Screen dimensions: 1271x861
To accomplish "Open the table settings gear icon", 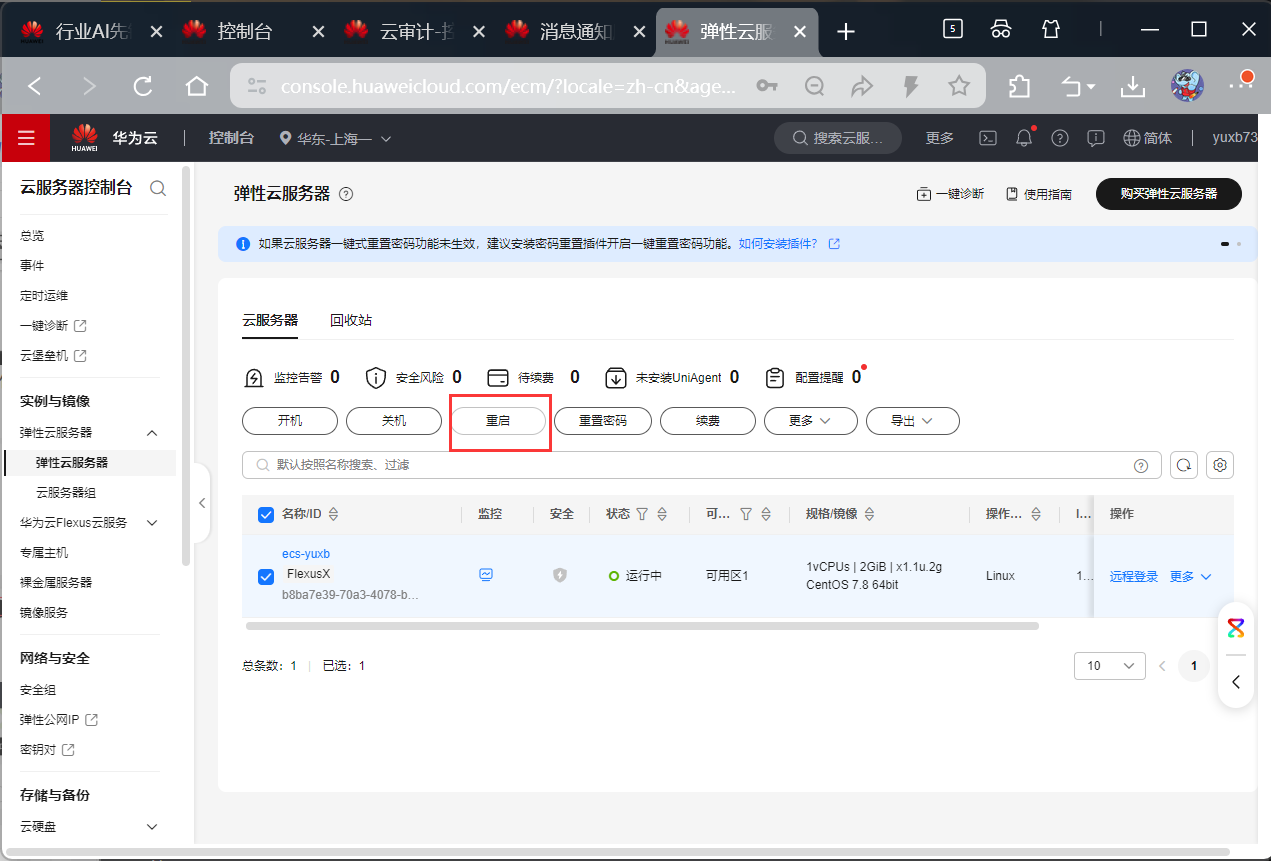I will (1220, 465).
